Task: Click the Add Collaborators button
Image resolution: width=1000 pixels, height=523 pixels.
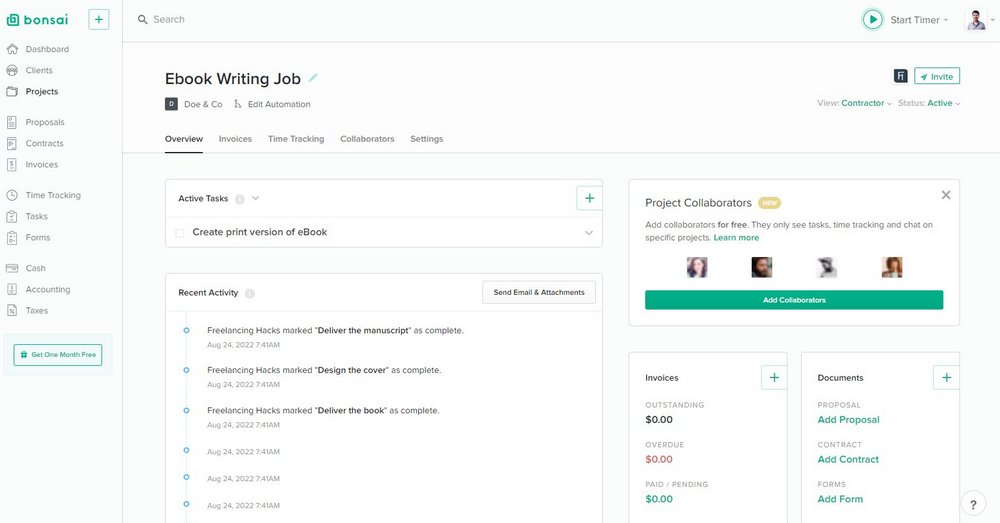Action: click(x=794, y=300)
